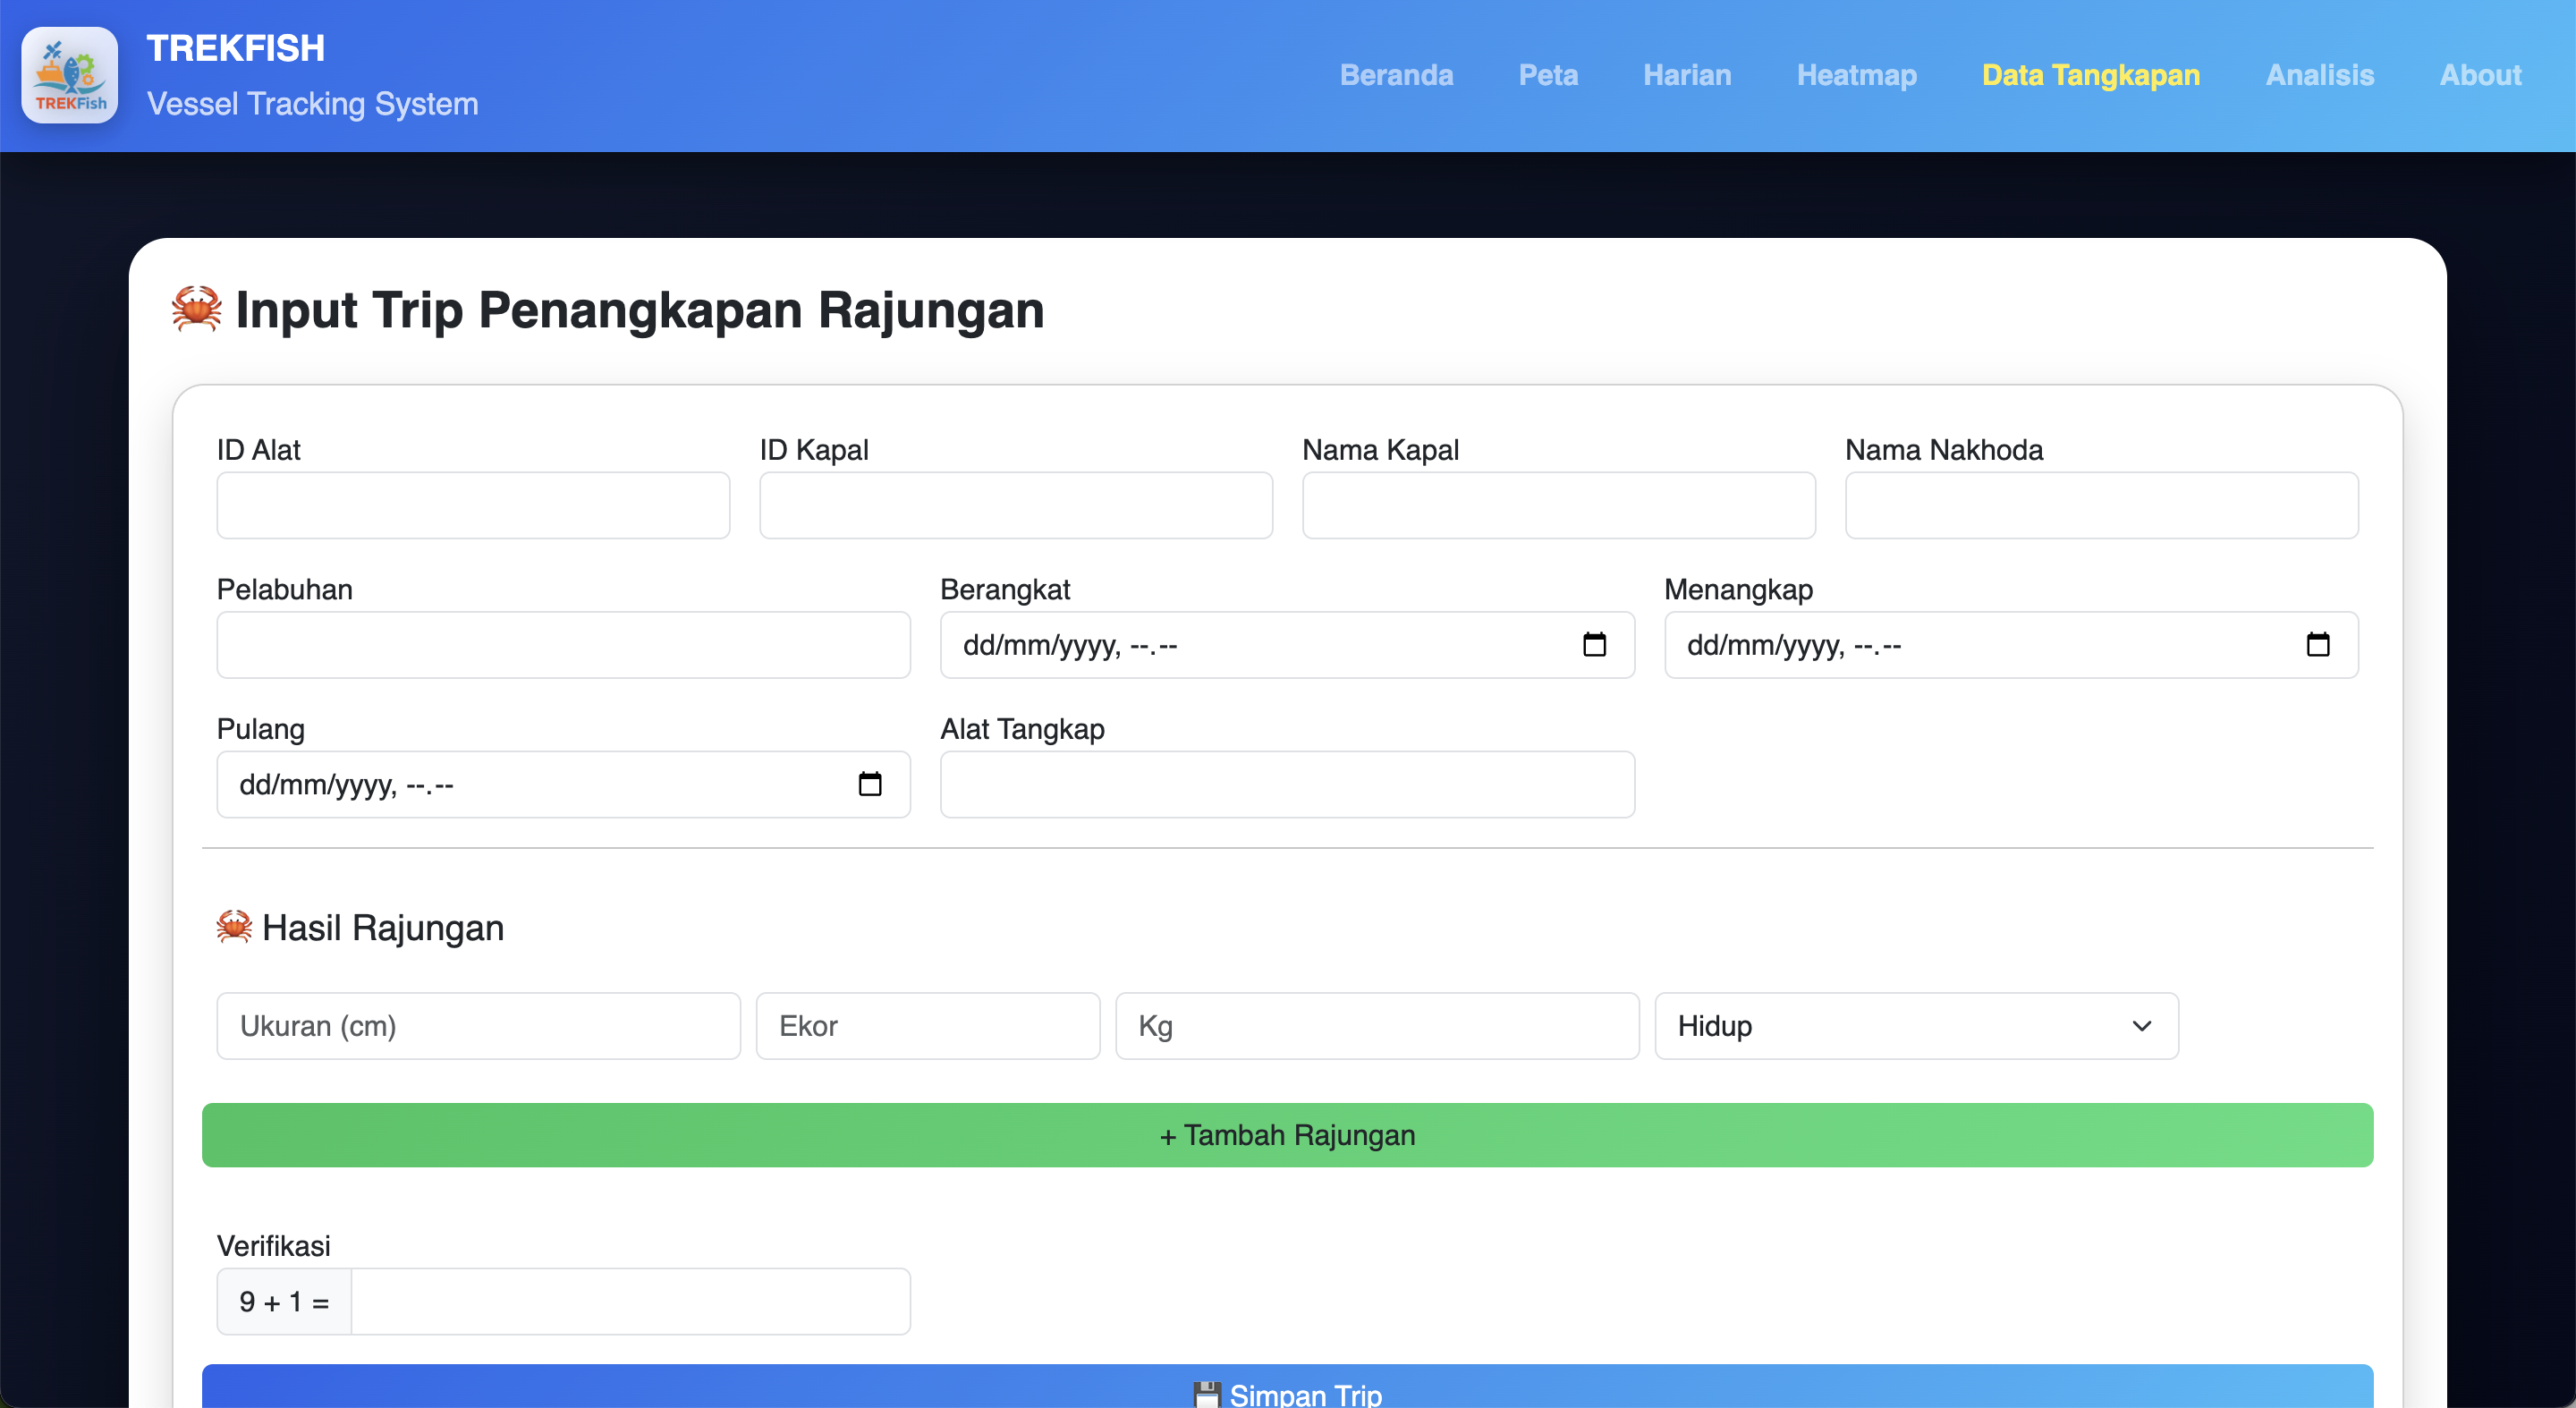The image size is (2576, 1408).
Task: Navigate to the About page
Action: pos(2480,75)
